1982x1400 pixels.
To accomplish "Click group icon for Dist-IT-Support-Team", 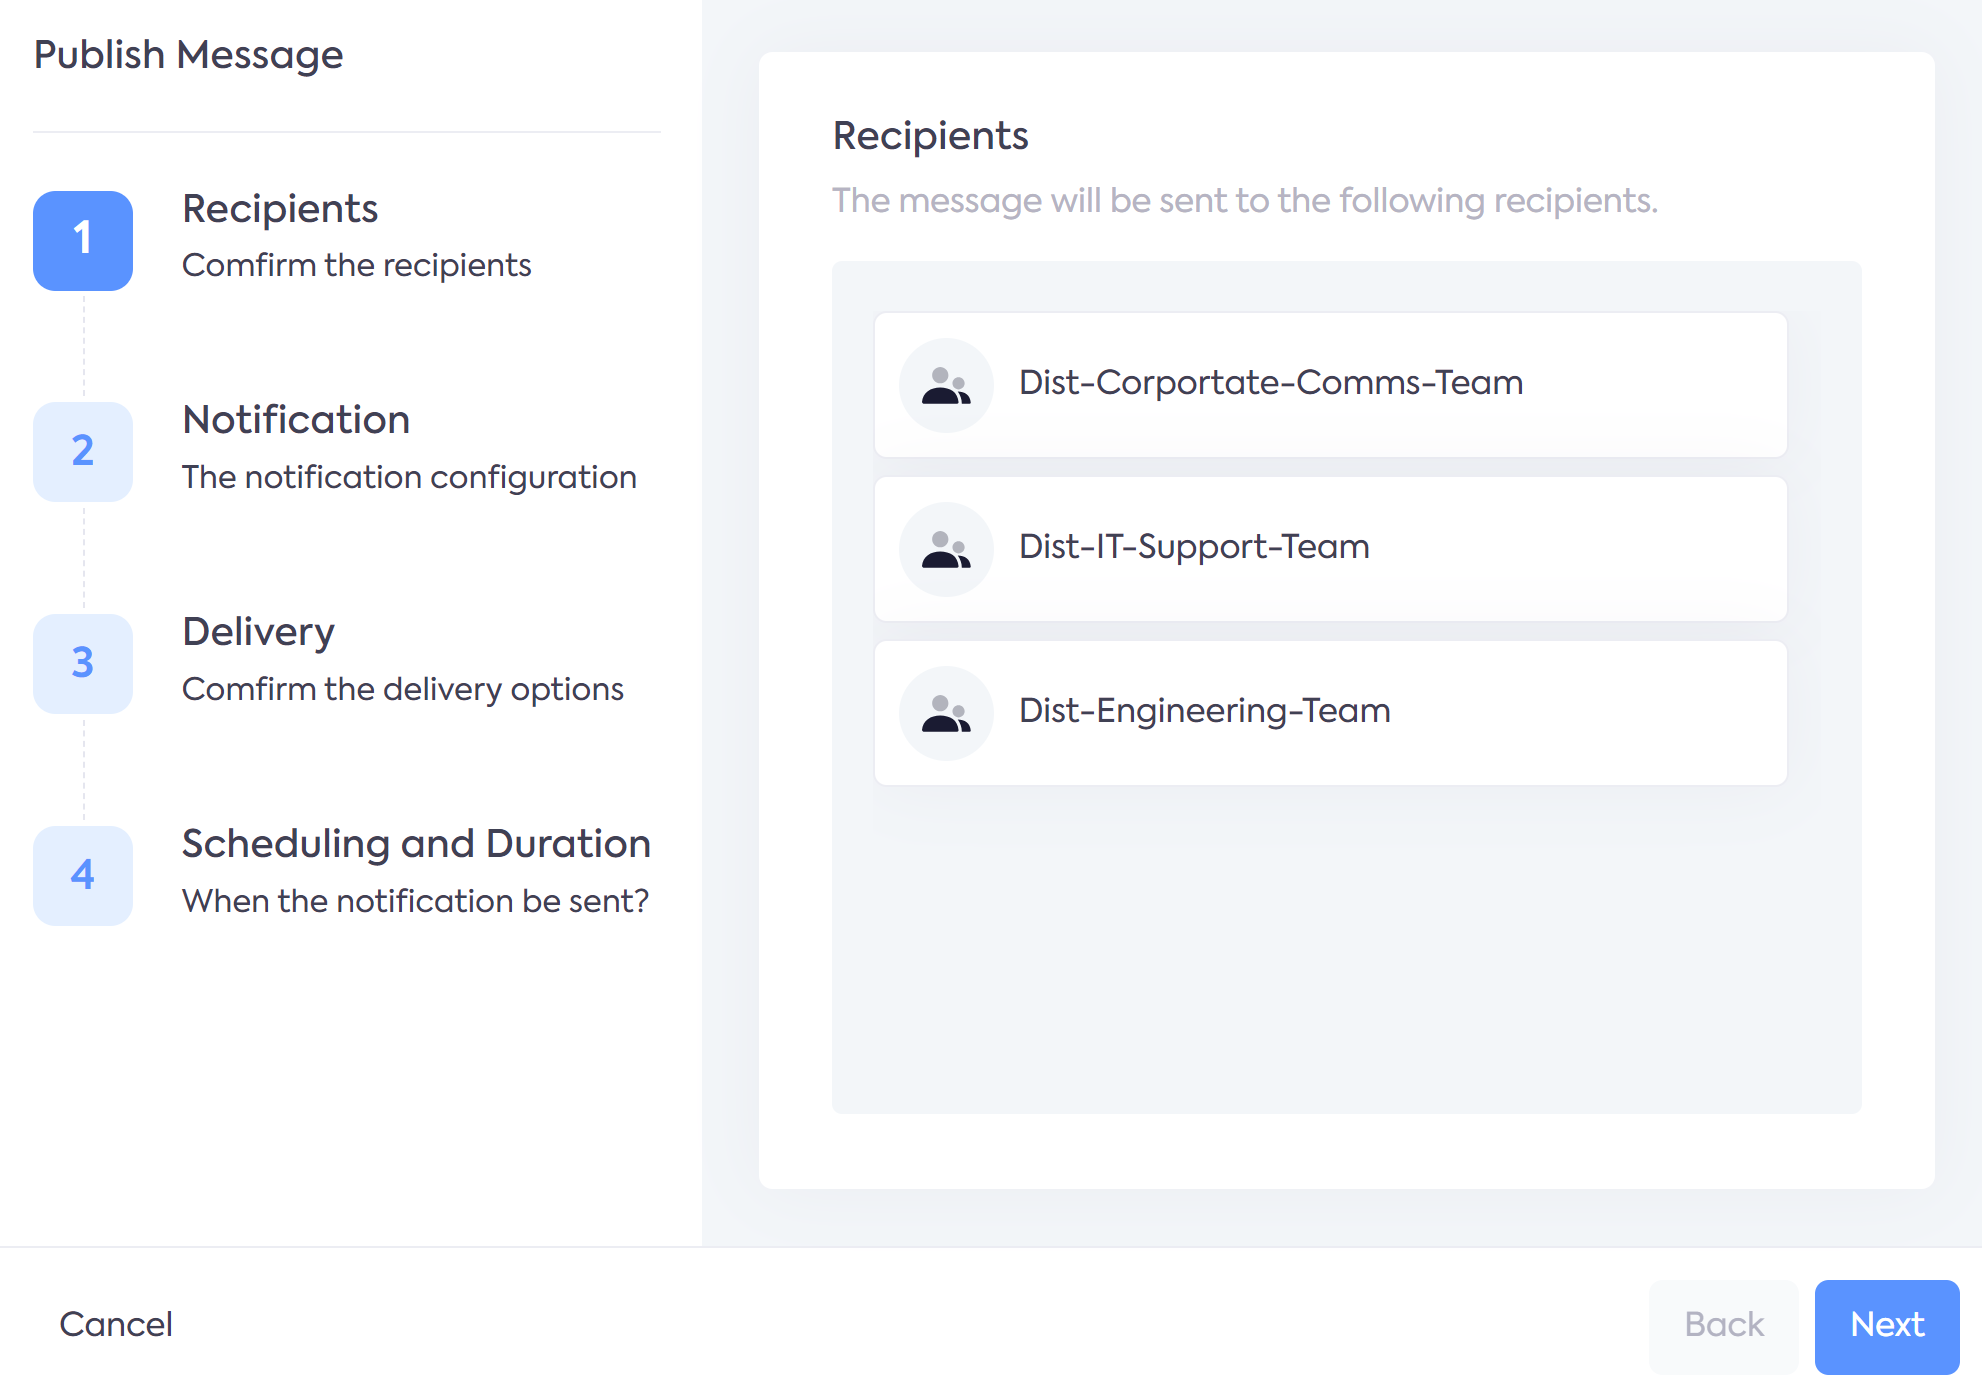I will point(945,549).
